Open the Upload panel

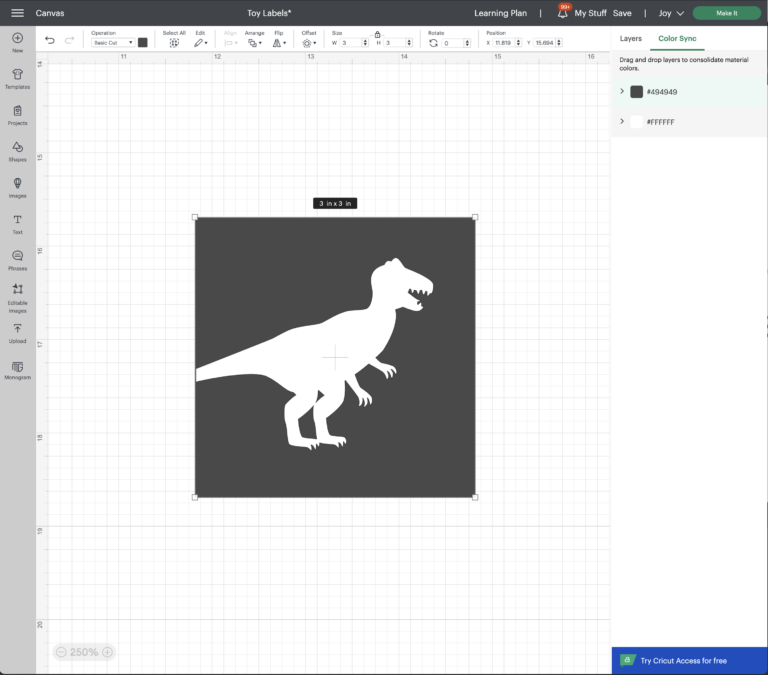(17, 331)
